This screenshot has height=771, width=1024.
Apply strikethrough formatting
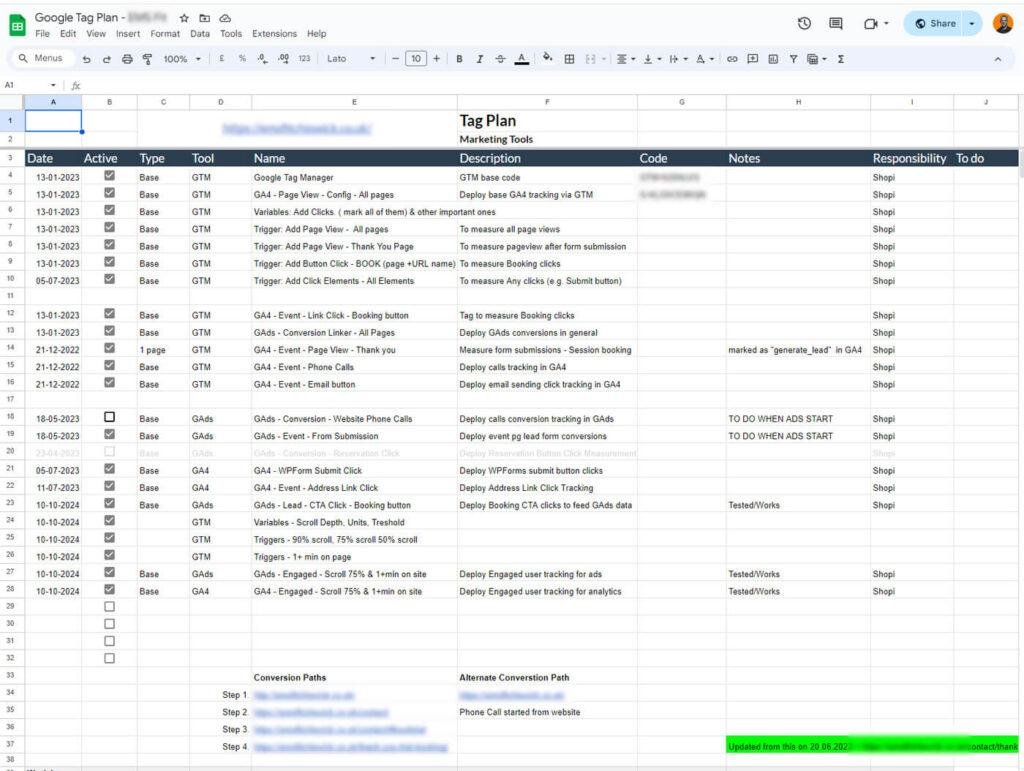[500, 59]
